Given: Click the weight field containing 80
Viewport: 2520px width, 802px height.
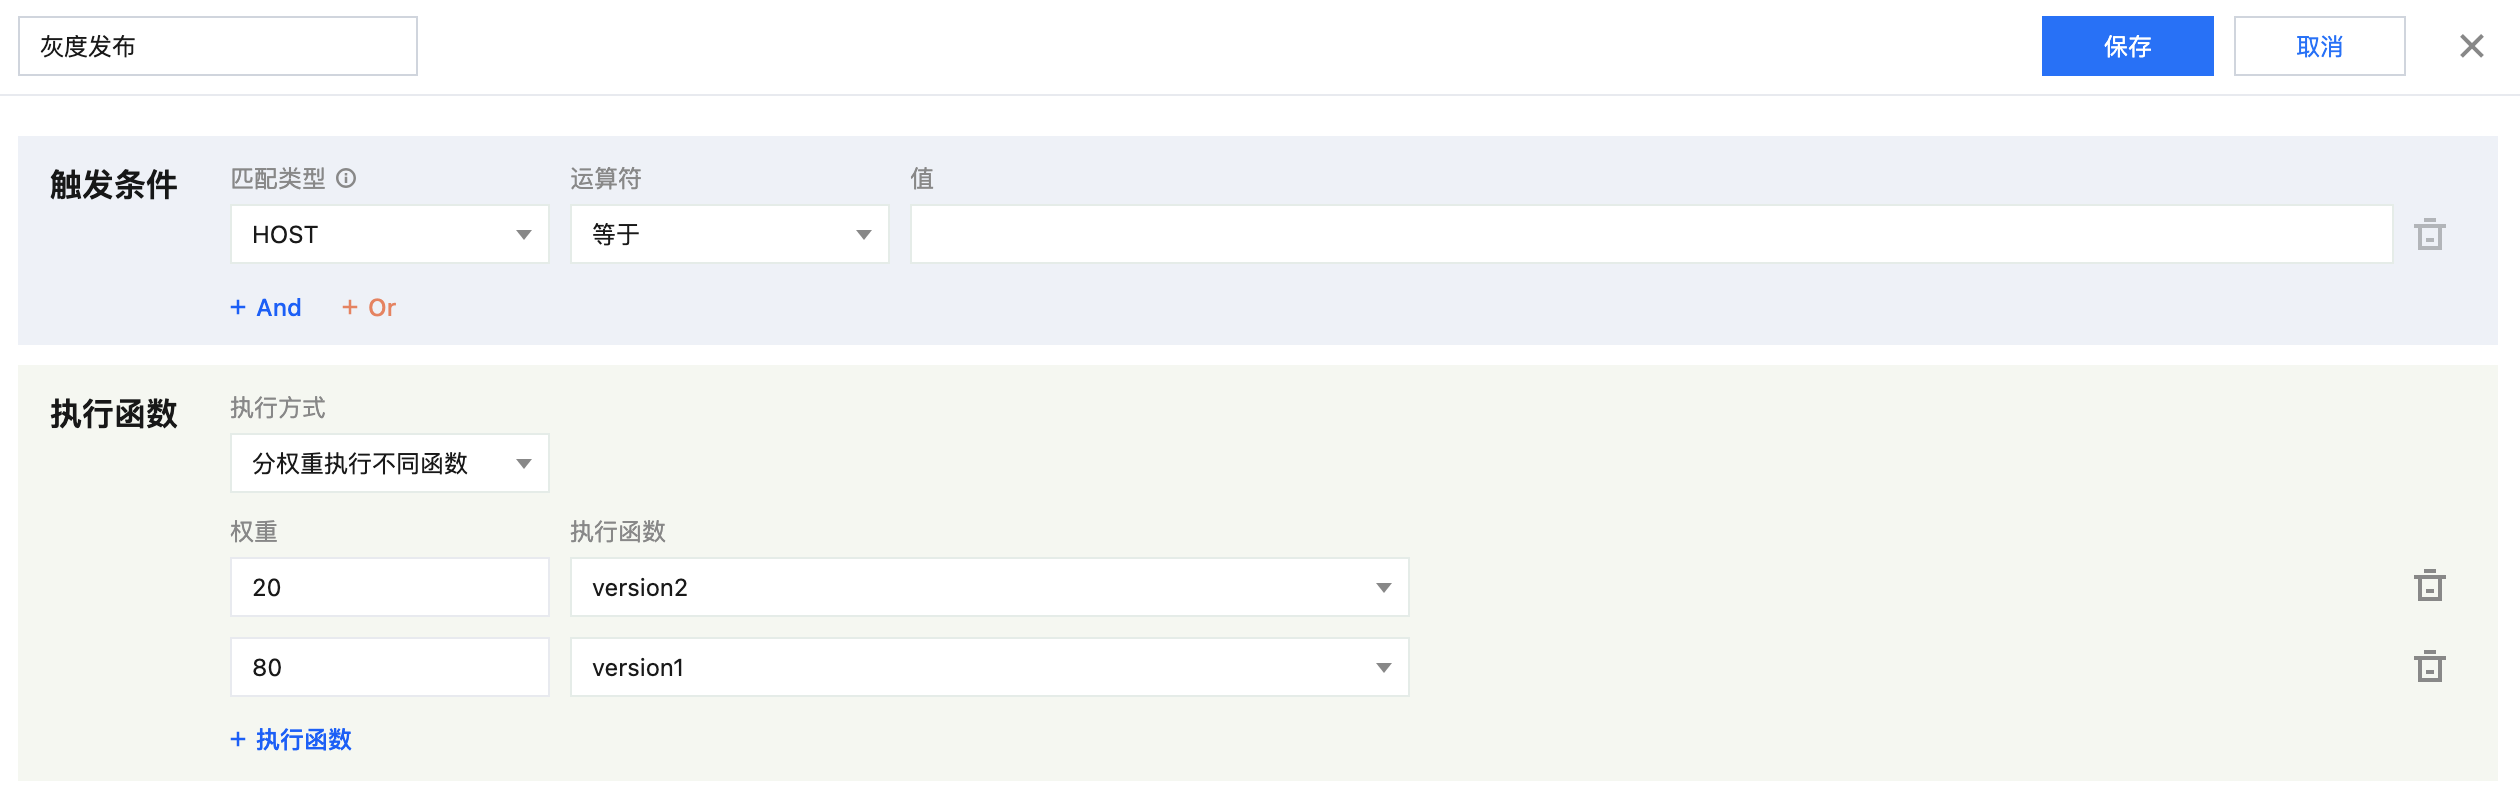Looking at the screenshot, I should click(389, 667).
